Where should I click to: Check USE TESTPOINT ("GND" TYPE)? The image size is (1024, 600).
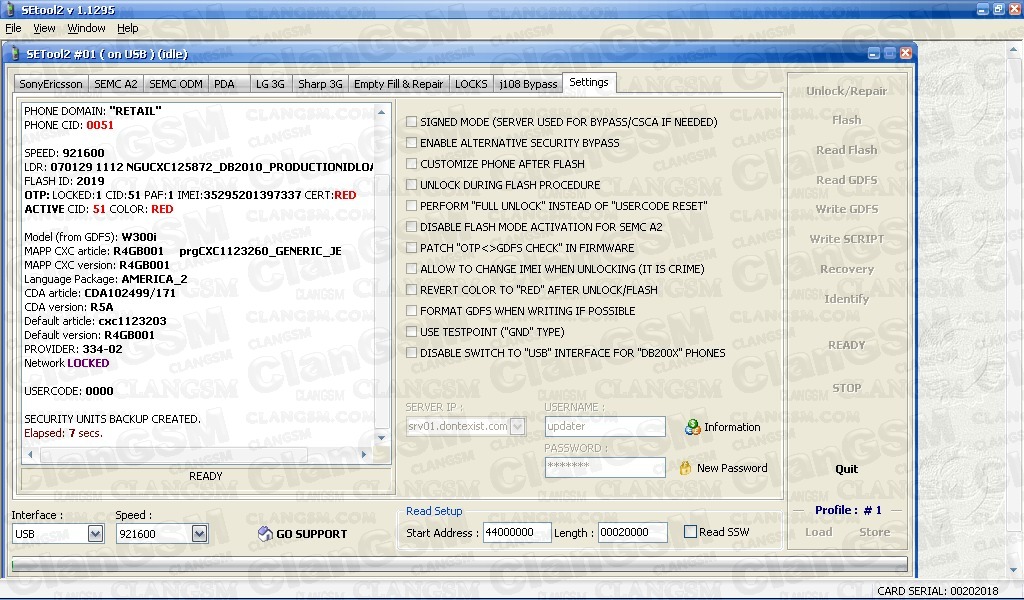pos(411,332)
